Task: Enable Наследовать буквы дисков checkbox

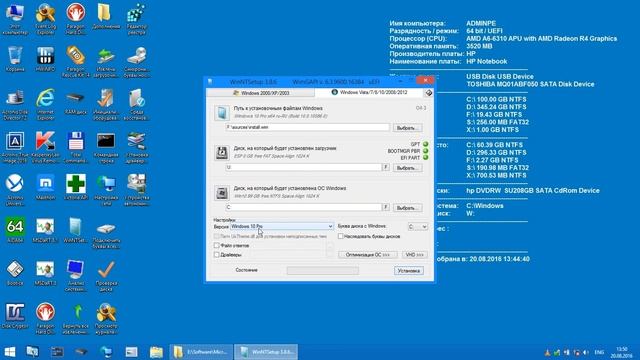Action: coord(340,236)
